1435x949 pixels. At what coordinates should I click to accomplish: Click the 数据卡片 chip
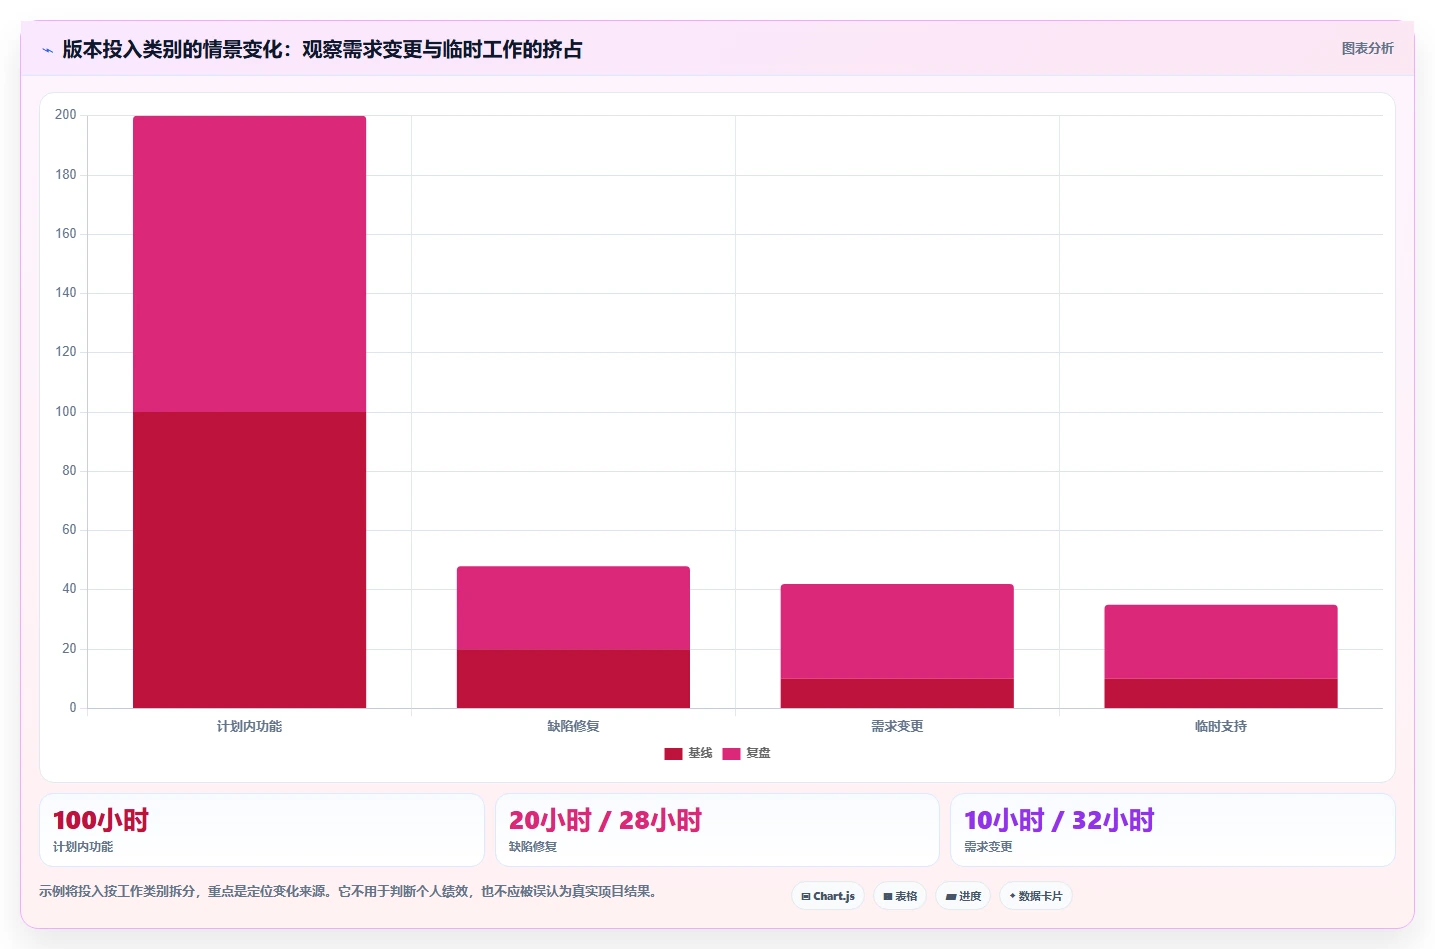[1036, 896]
